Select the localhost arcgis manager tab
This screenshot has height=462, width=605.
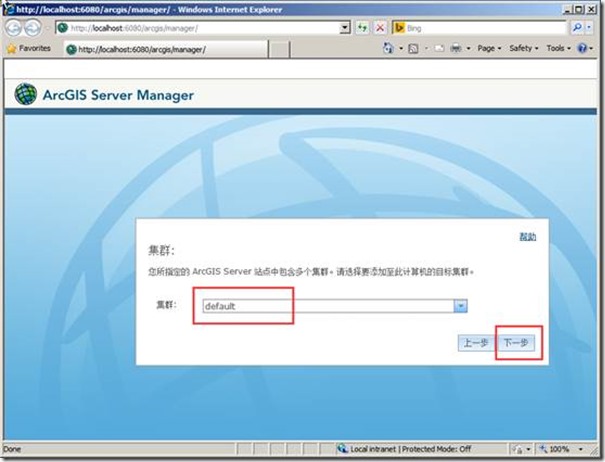(166, 49)
